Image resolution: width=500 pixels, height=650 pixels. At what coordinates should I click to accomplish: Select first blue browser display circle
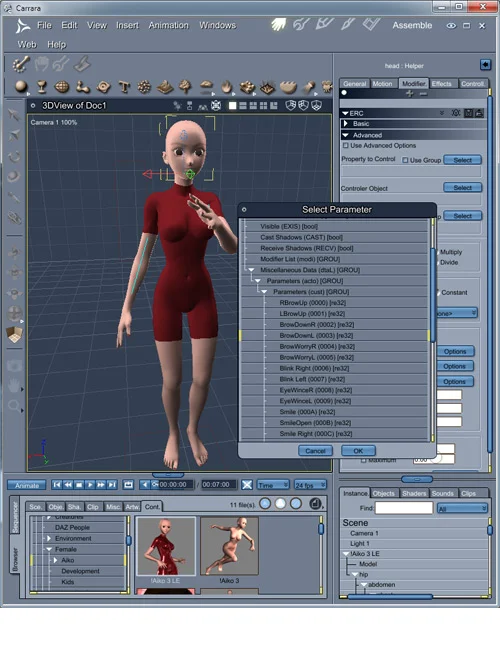265,504
